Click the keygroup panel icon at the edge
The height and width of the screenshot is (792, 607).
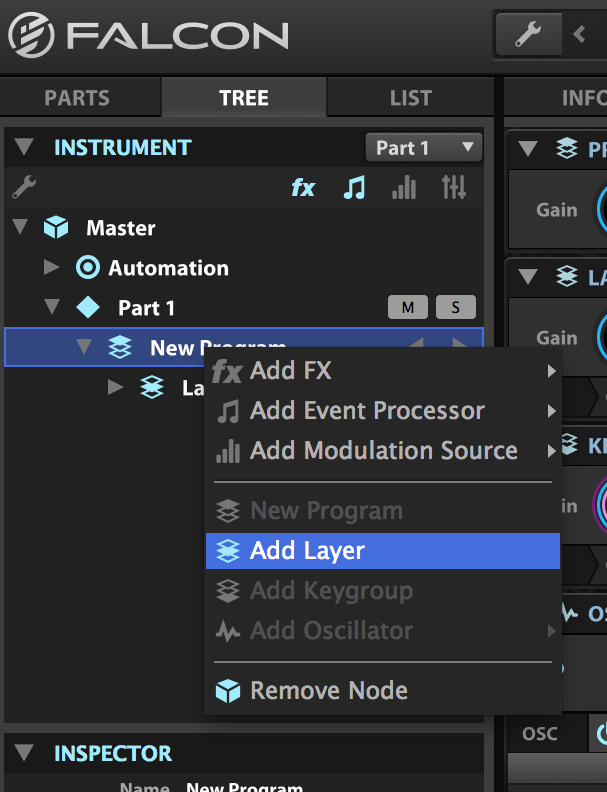(x=570, y=444)
